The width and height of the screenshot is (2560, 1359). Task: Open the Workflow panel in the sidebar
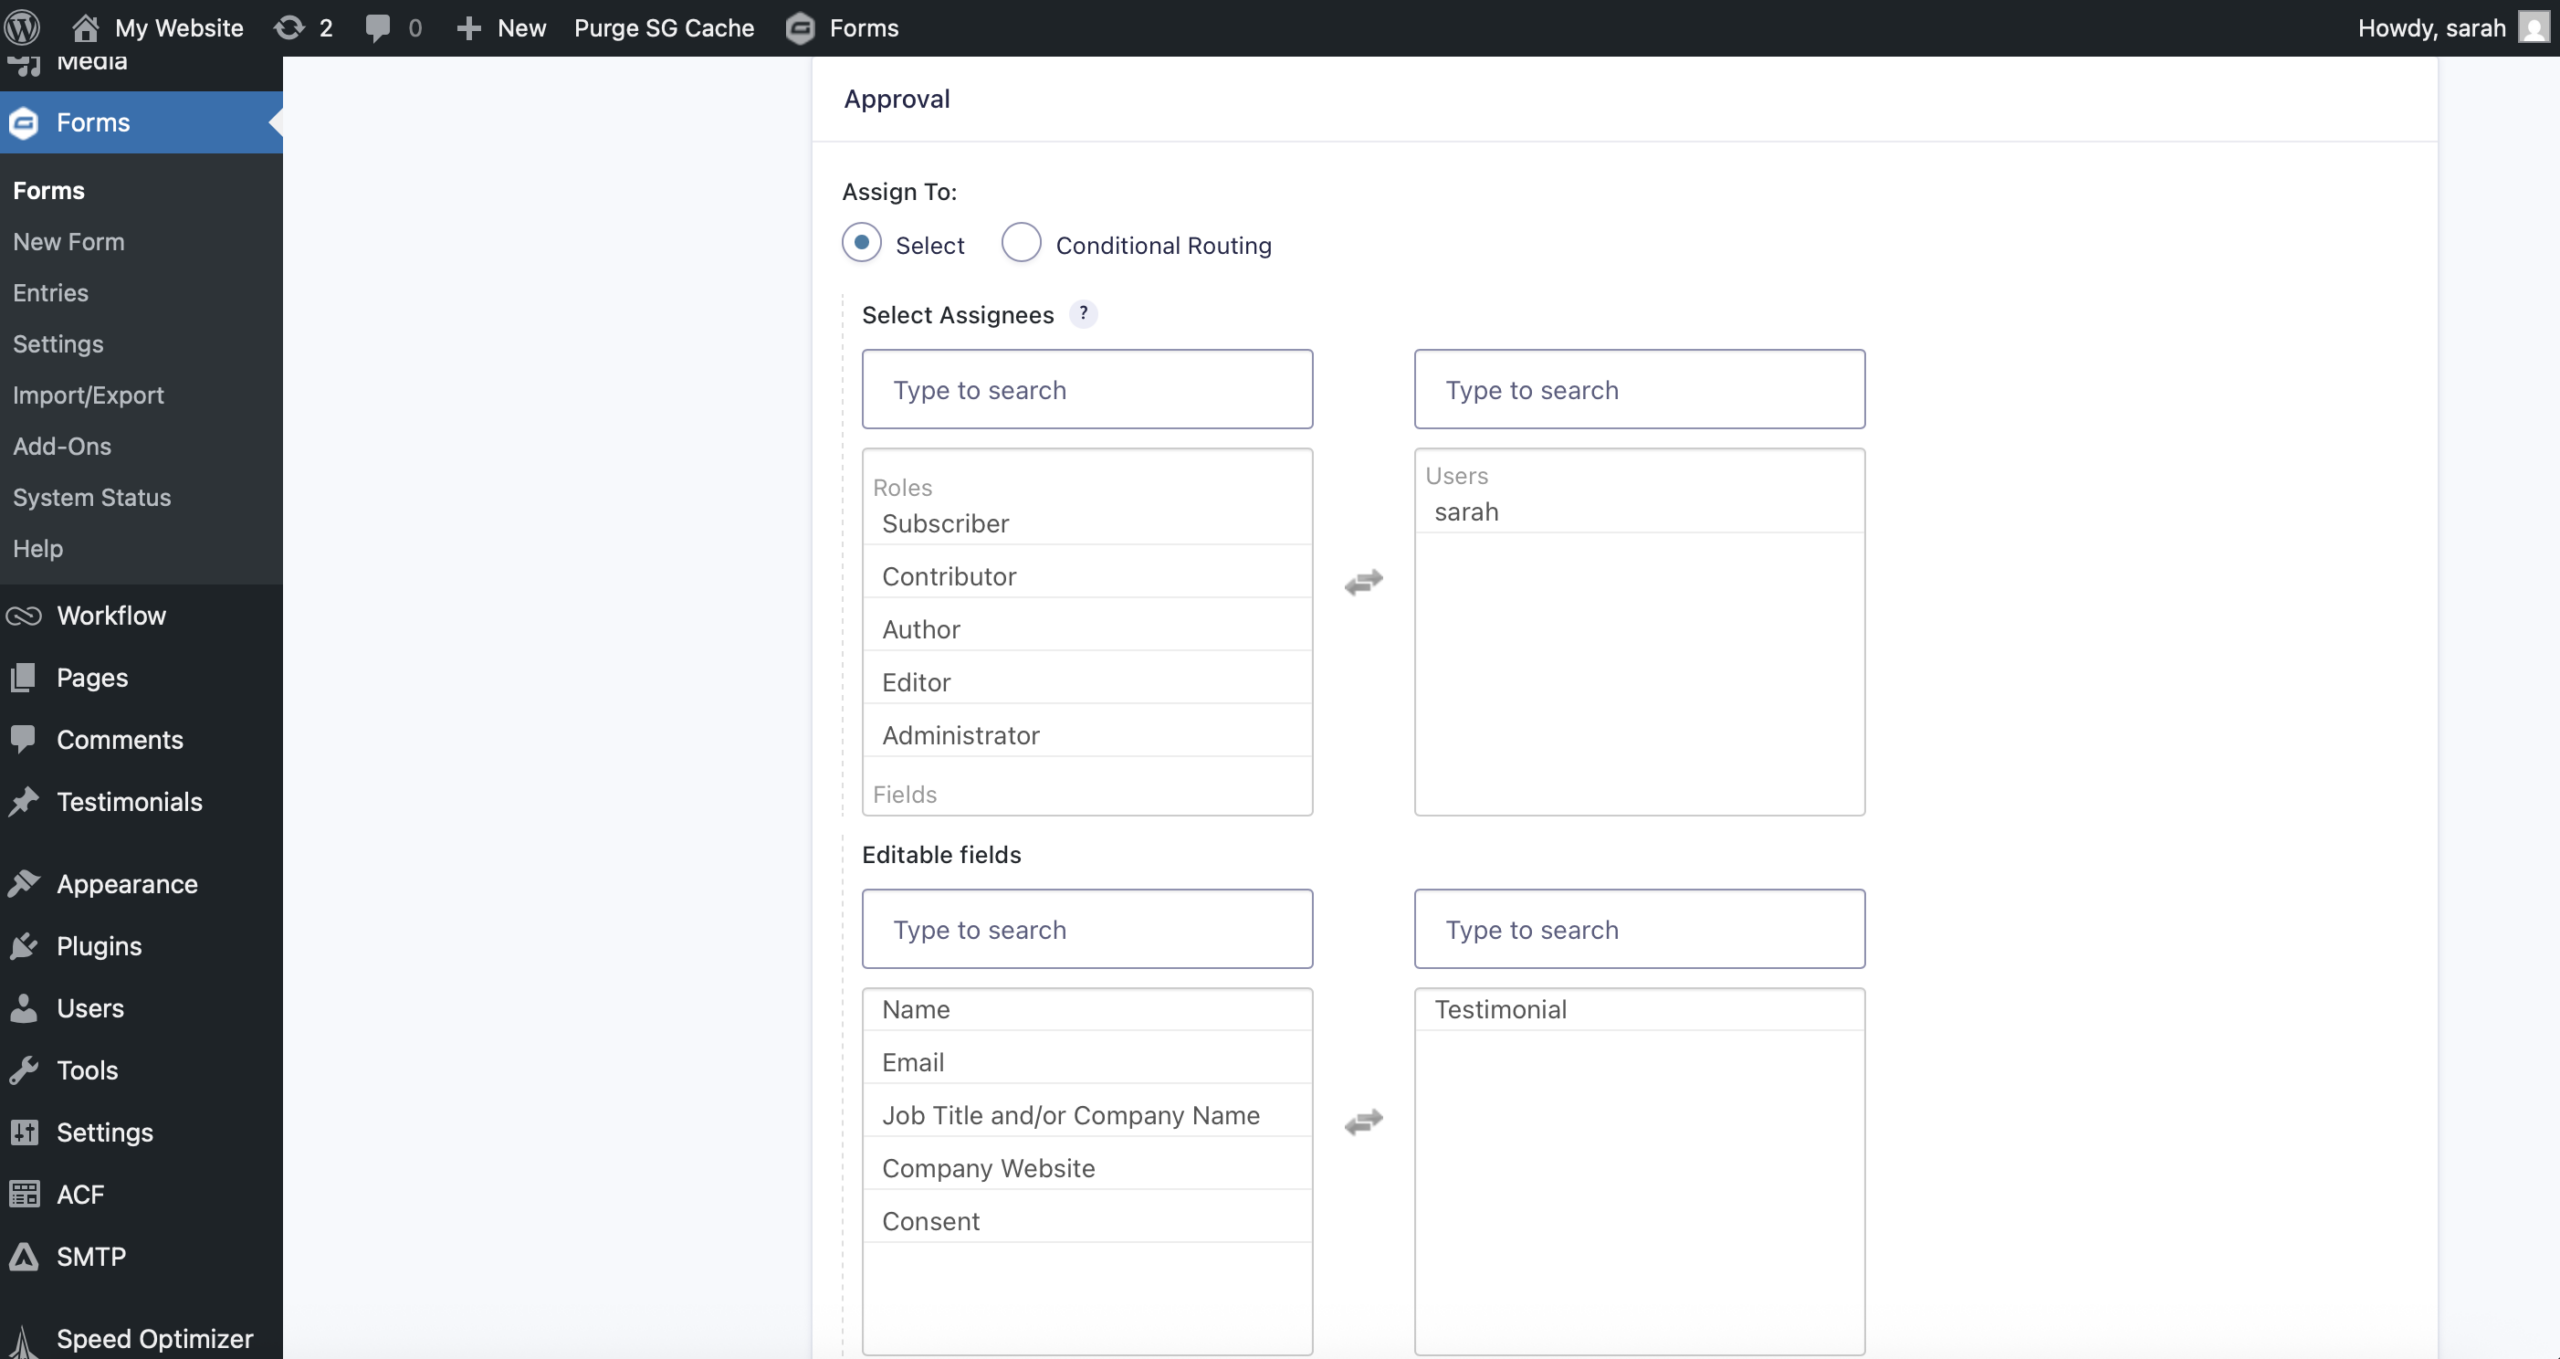pos(25,615)
